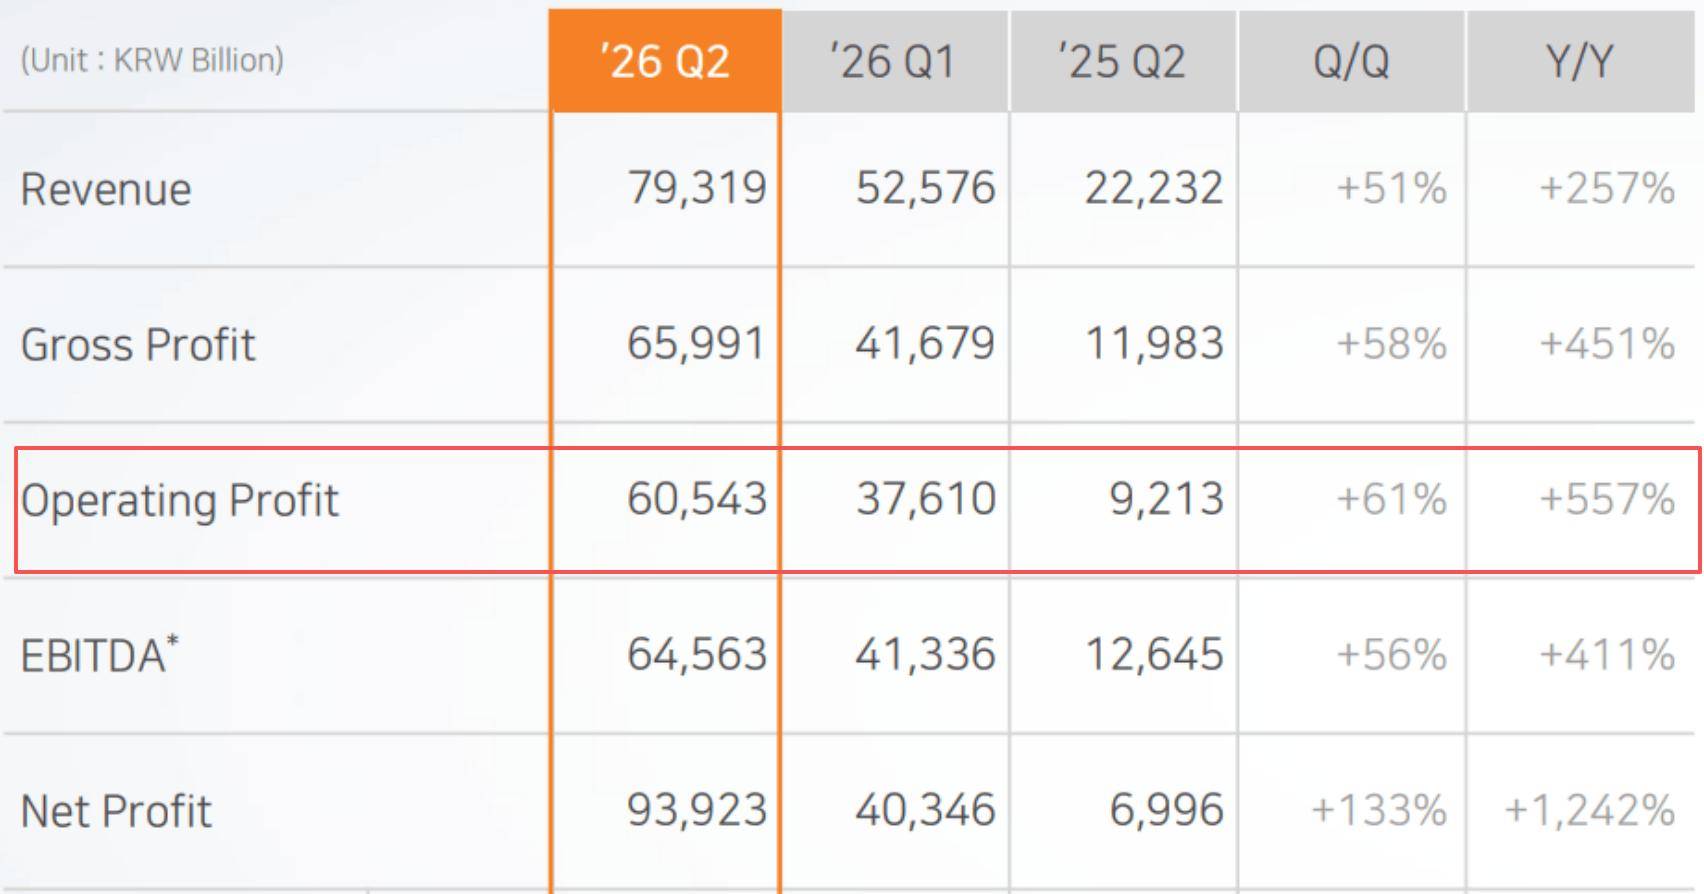Select the +133% Q/Q growth cell
Screen dimensions: 1704x894
click(1379, 810)
